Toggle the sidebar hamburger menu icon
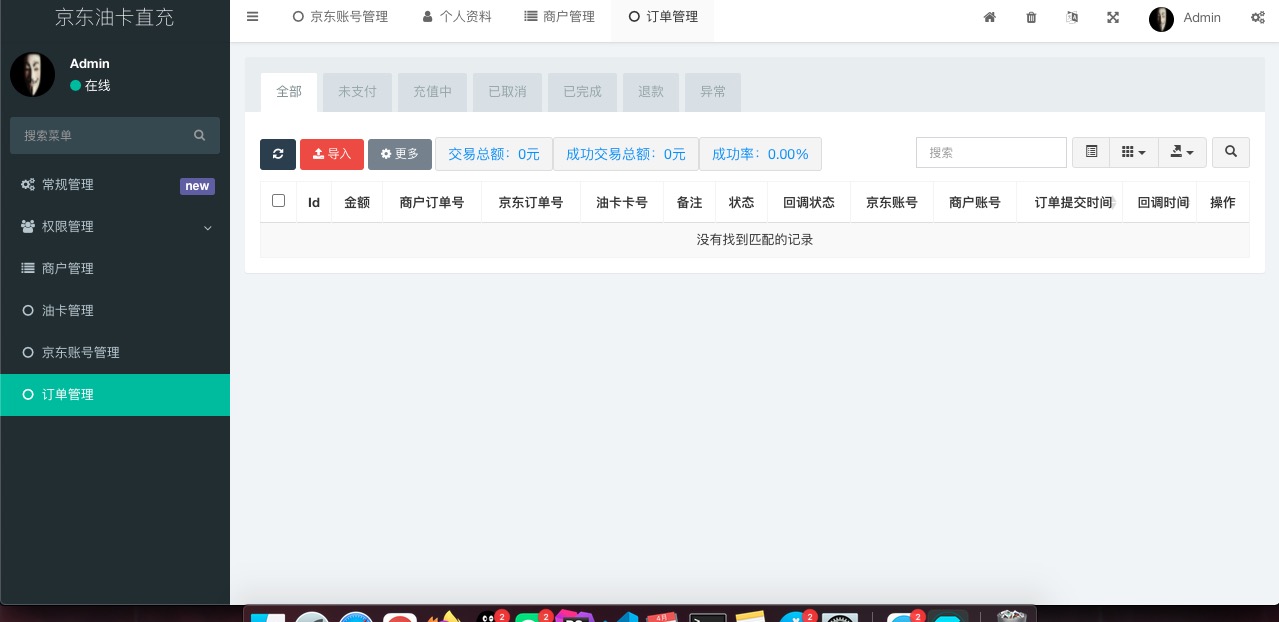 coord(252,16)
